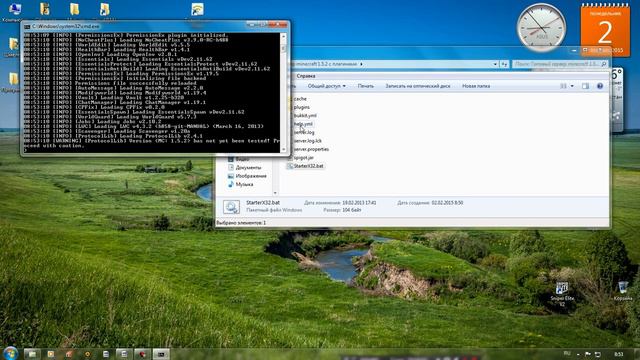
Task: Select the bukkit.yml file
Action: point(305,116)
